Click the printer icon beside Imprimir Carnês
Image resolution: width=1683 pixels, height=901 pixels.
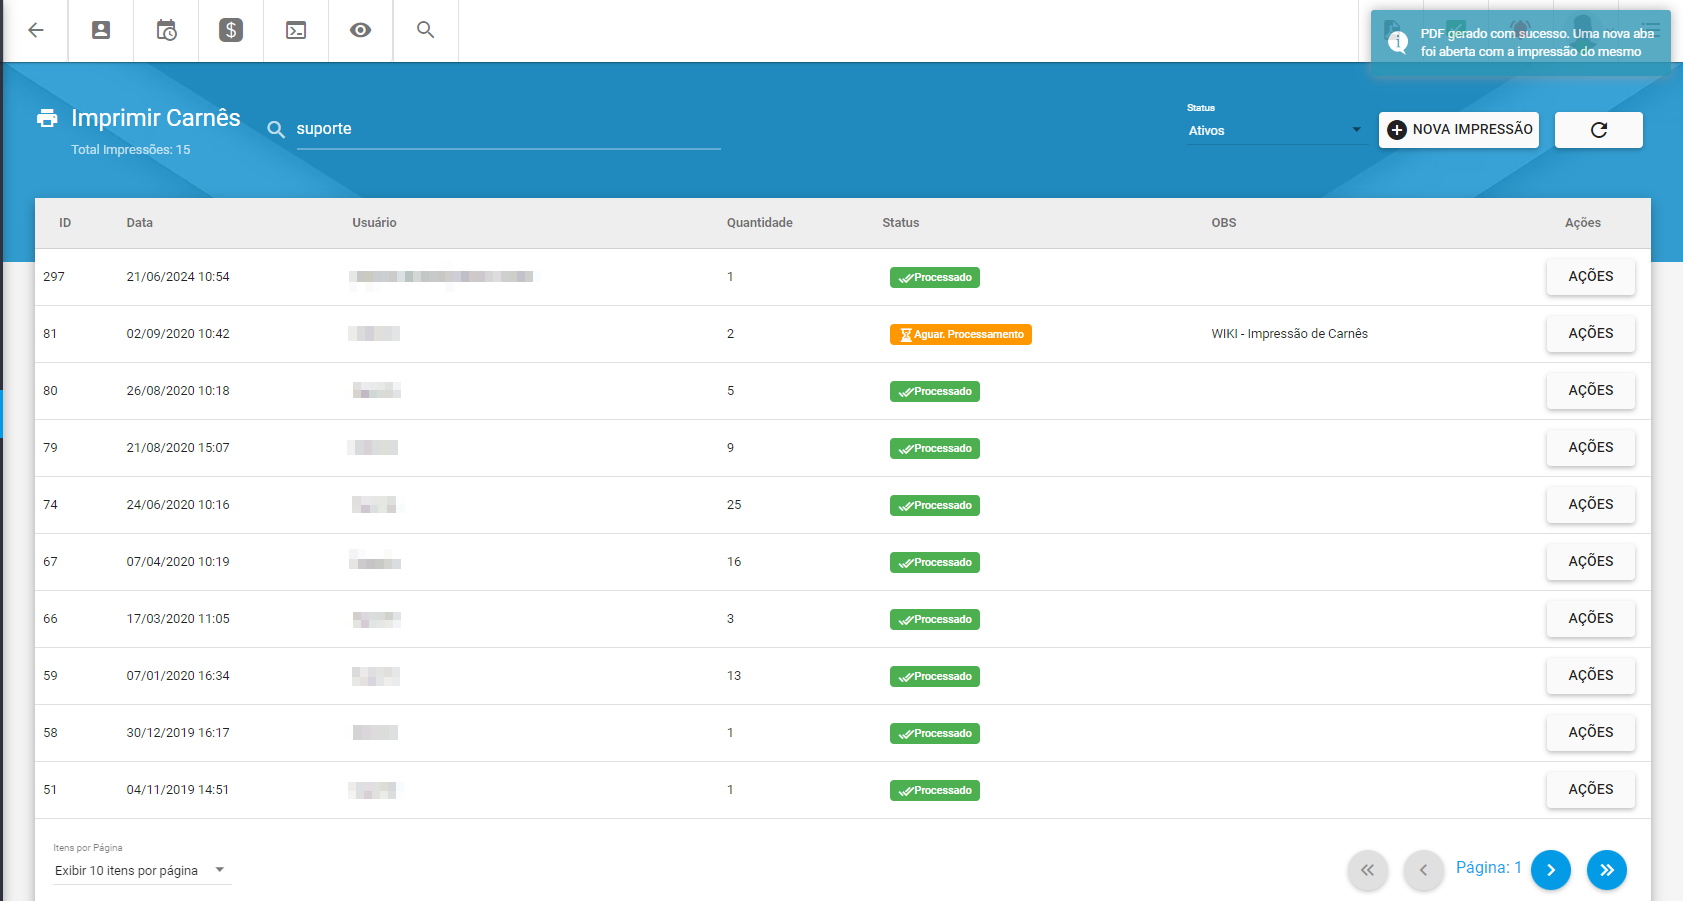47,118
